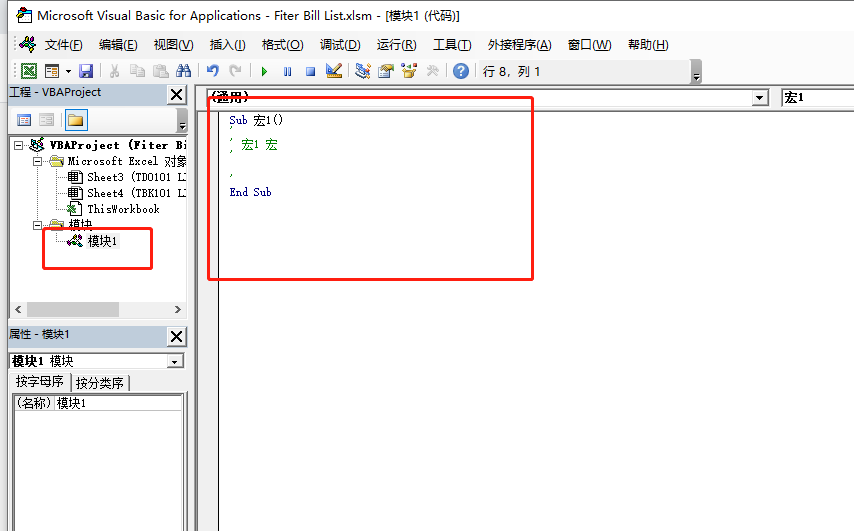Open the 模块1 模块 object dropdown
Image resolution: width=854 pixels, height=531 pixels.
(175, 362)
